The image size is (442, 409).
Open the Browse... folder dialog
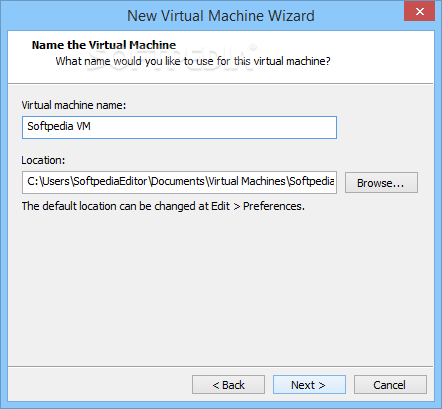pos(381,183)
